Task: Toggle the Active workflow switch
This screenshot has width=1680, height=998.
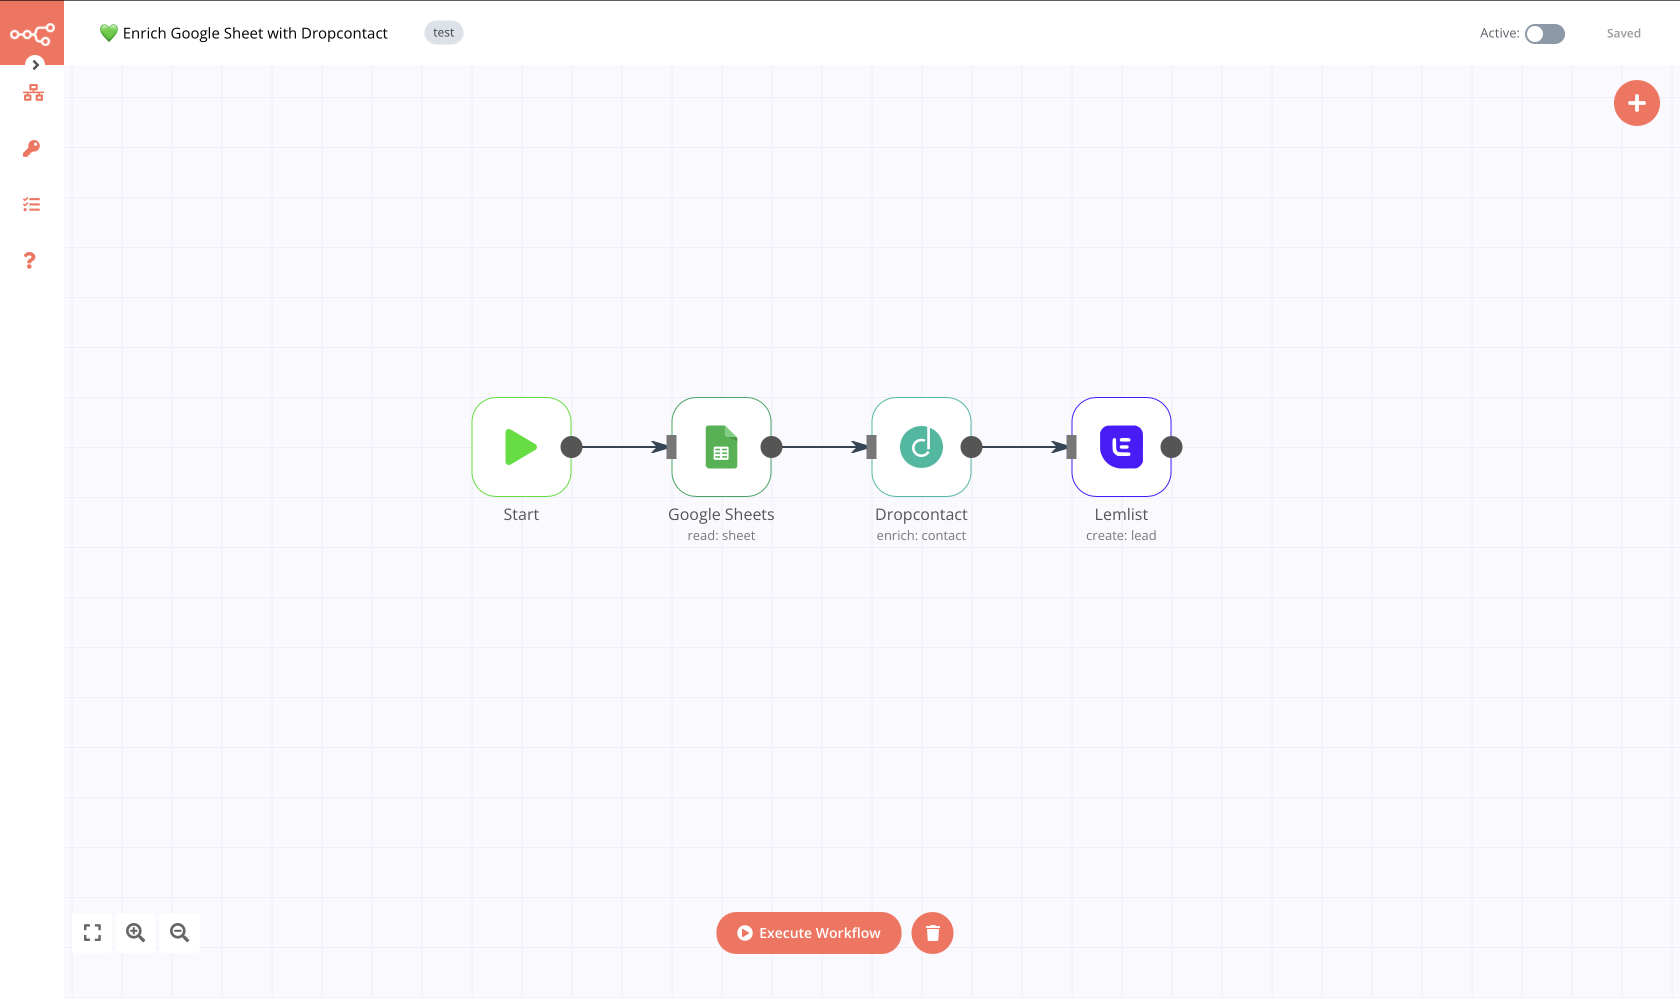Action: click(1544, 34)
